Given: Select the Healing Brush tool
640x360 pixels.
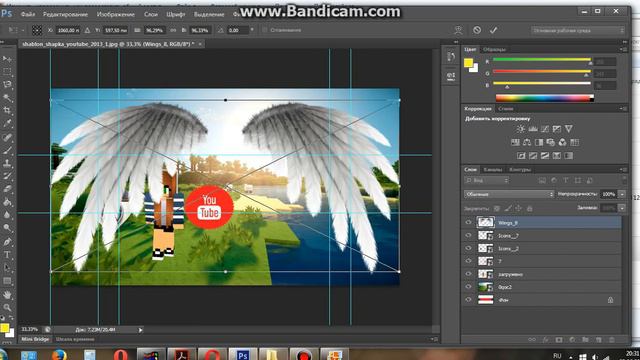Looking at the screenshot, I should coord(7,137).
